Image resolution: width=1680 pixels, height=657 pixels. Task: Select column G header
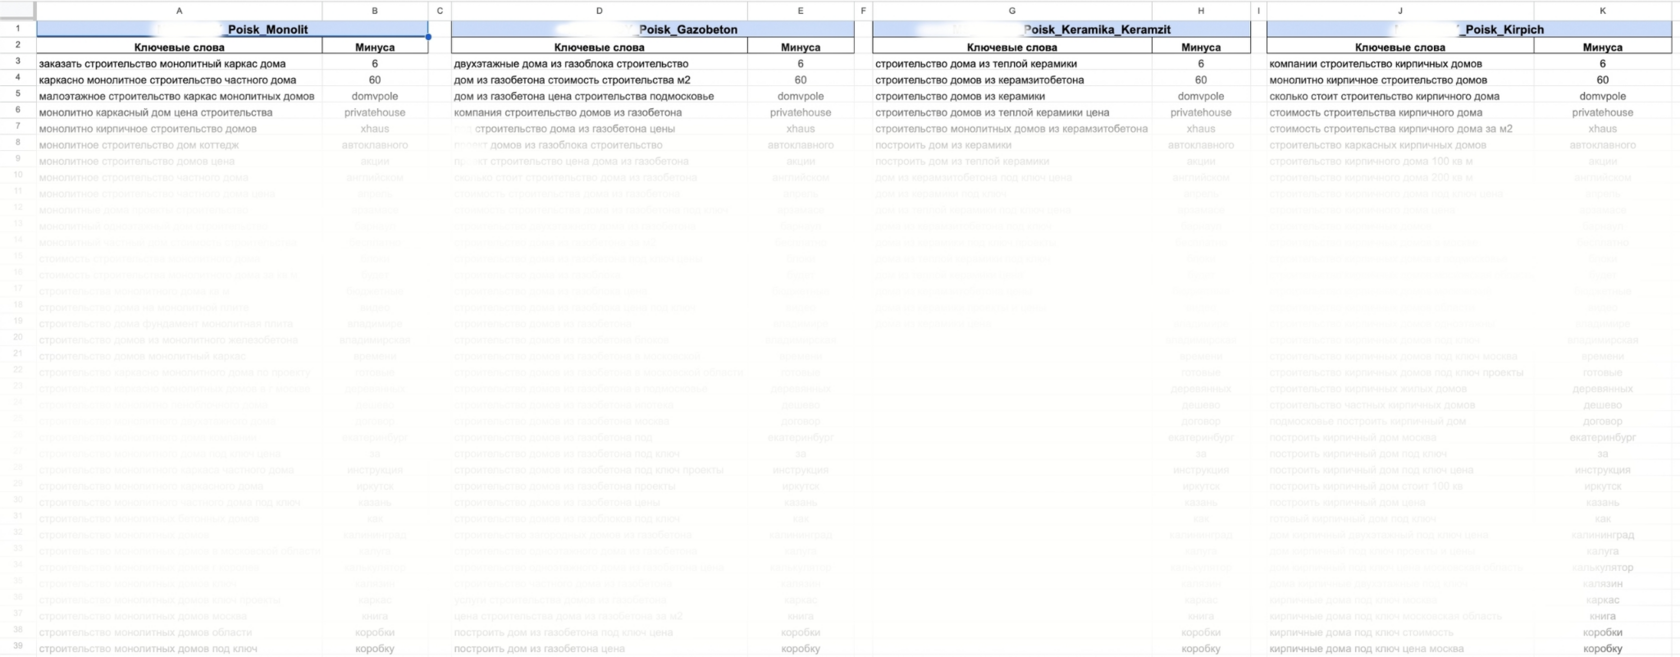1012,10
